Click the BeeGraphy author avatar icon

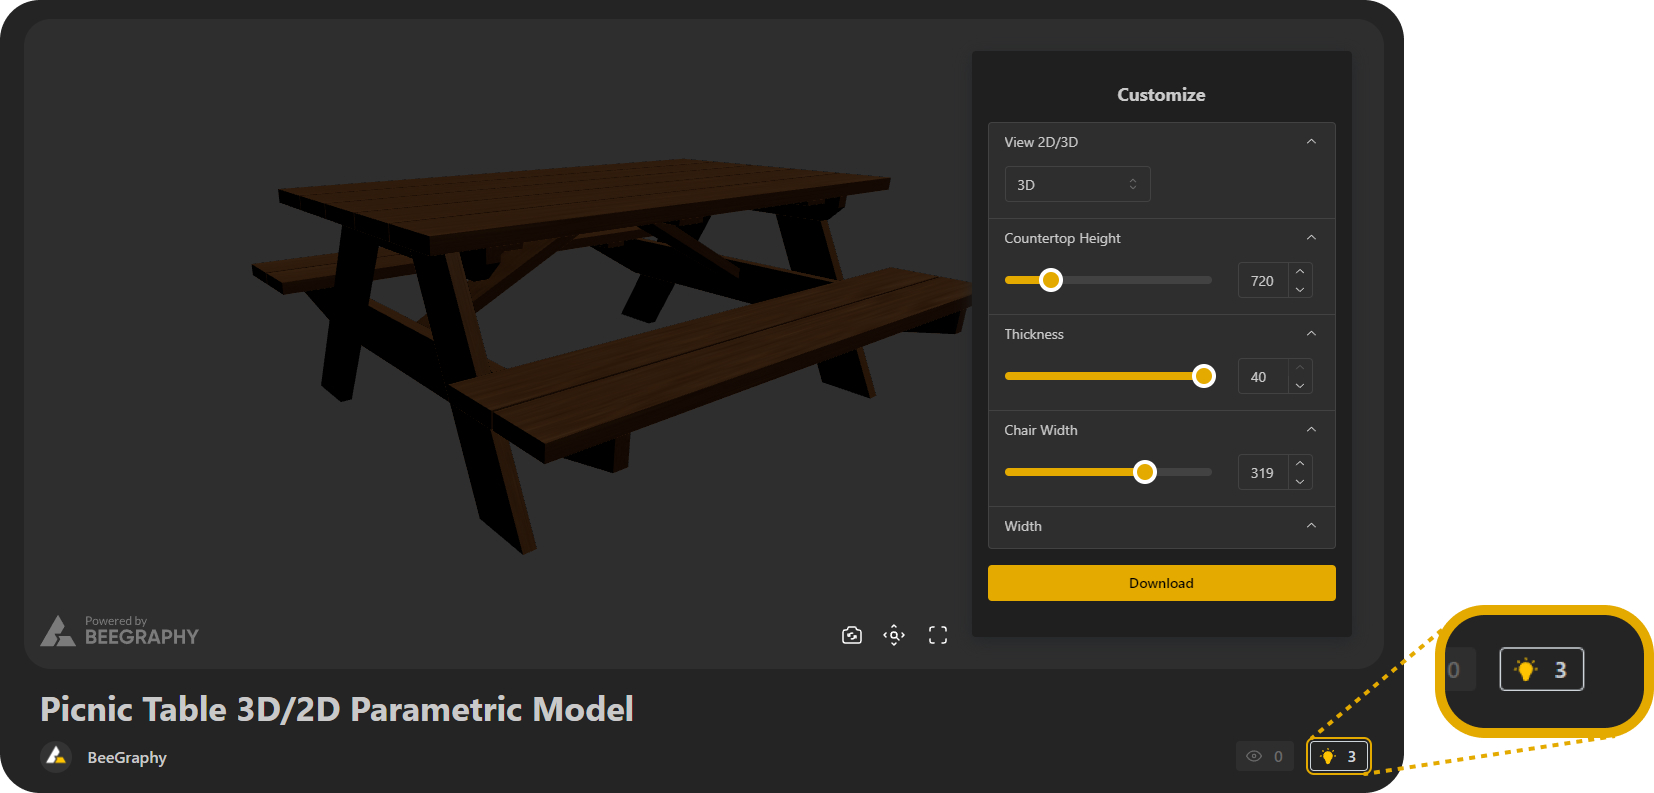(56, 757)
